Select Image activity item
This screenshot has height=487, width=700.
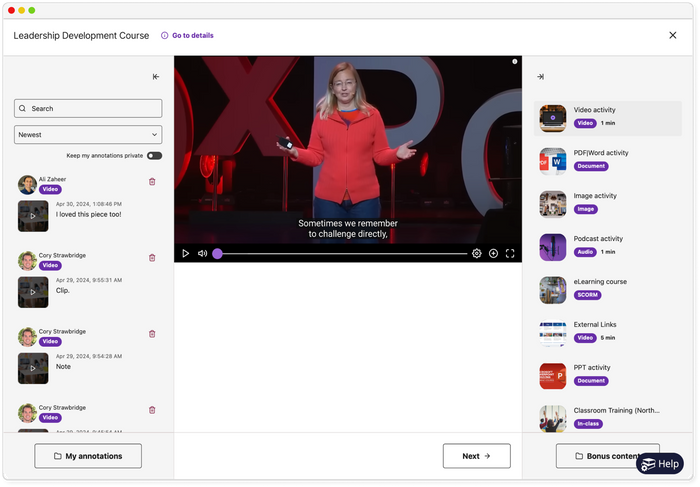coord(608,204)
